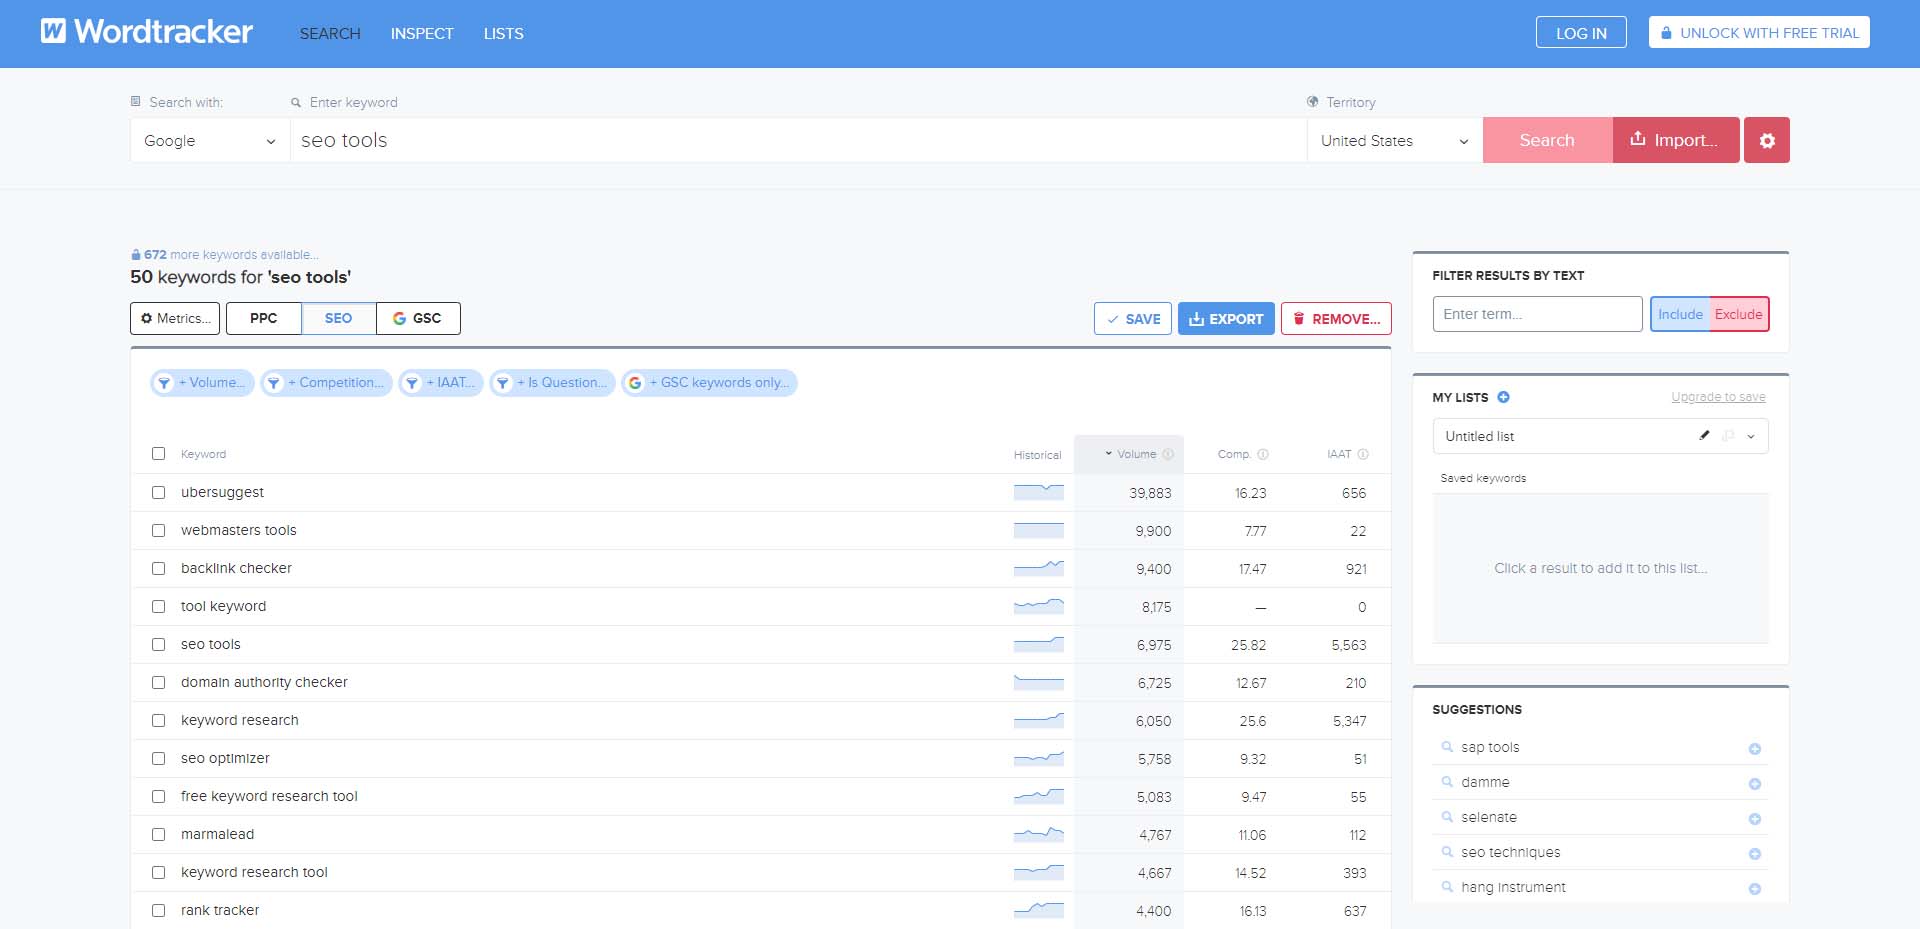1920x929 pixels.
Task: Add 'hang instrument' suggestion plus icon
Action: pyautogui.click(x=1754, y=889)
